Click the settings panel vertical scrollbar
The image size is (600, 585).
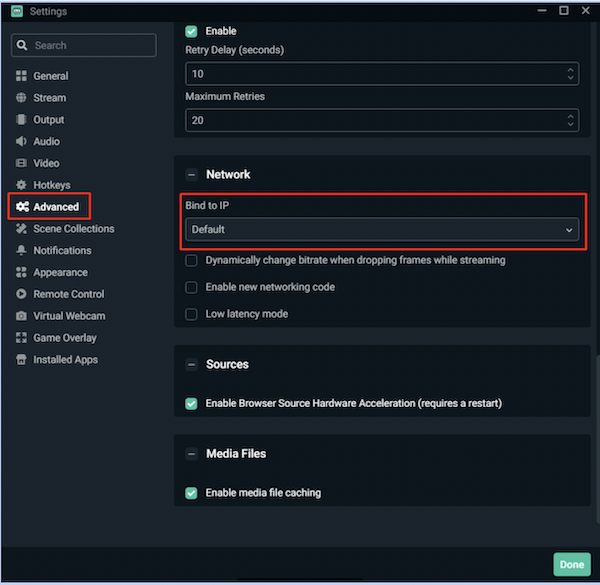tap(597, 439)
